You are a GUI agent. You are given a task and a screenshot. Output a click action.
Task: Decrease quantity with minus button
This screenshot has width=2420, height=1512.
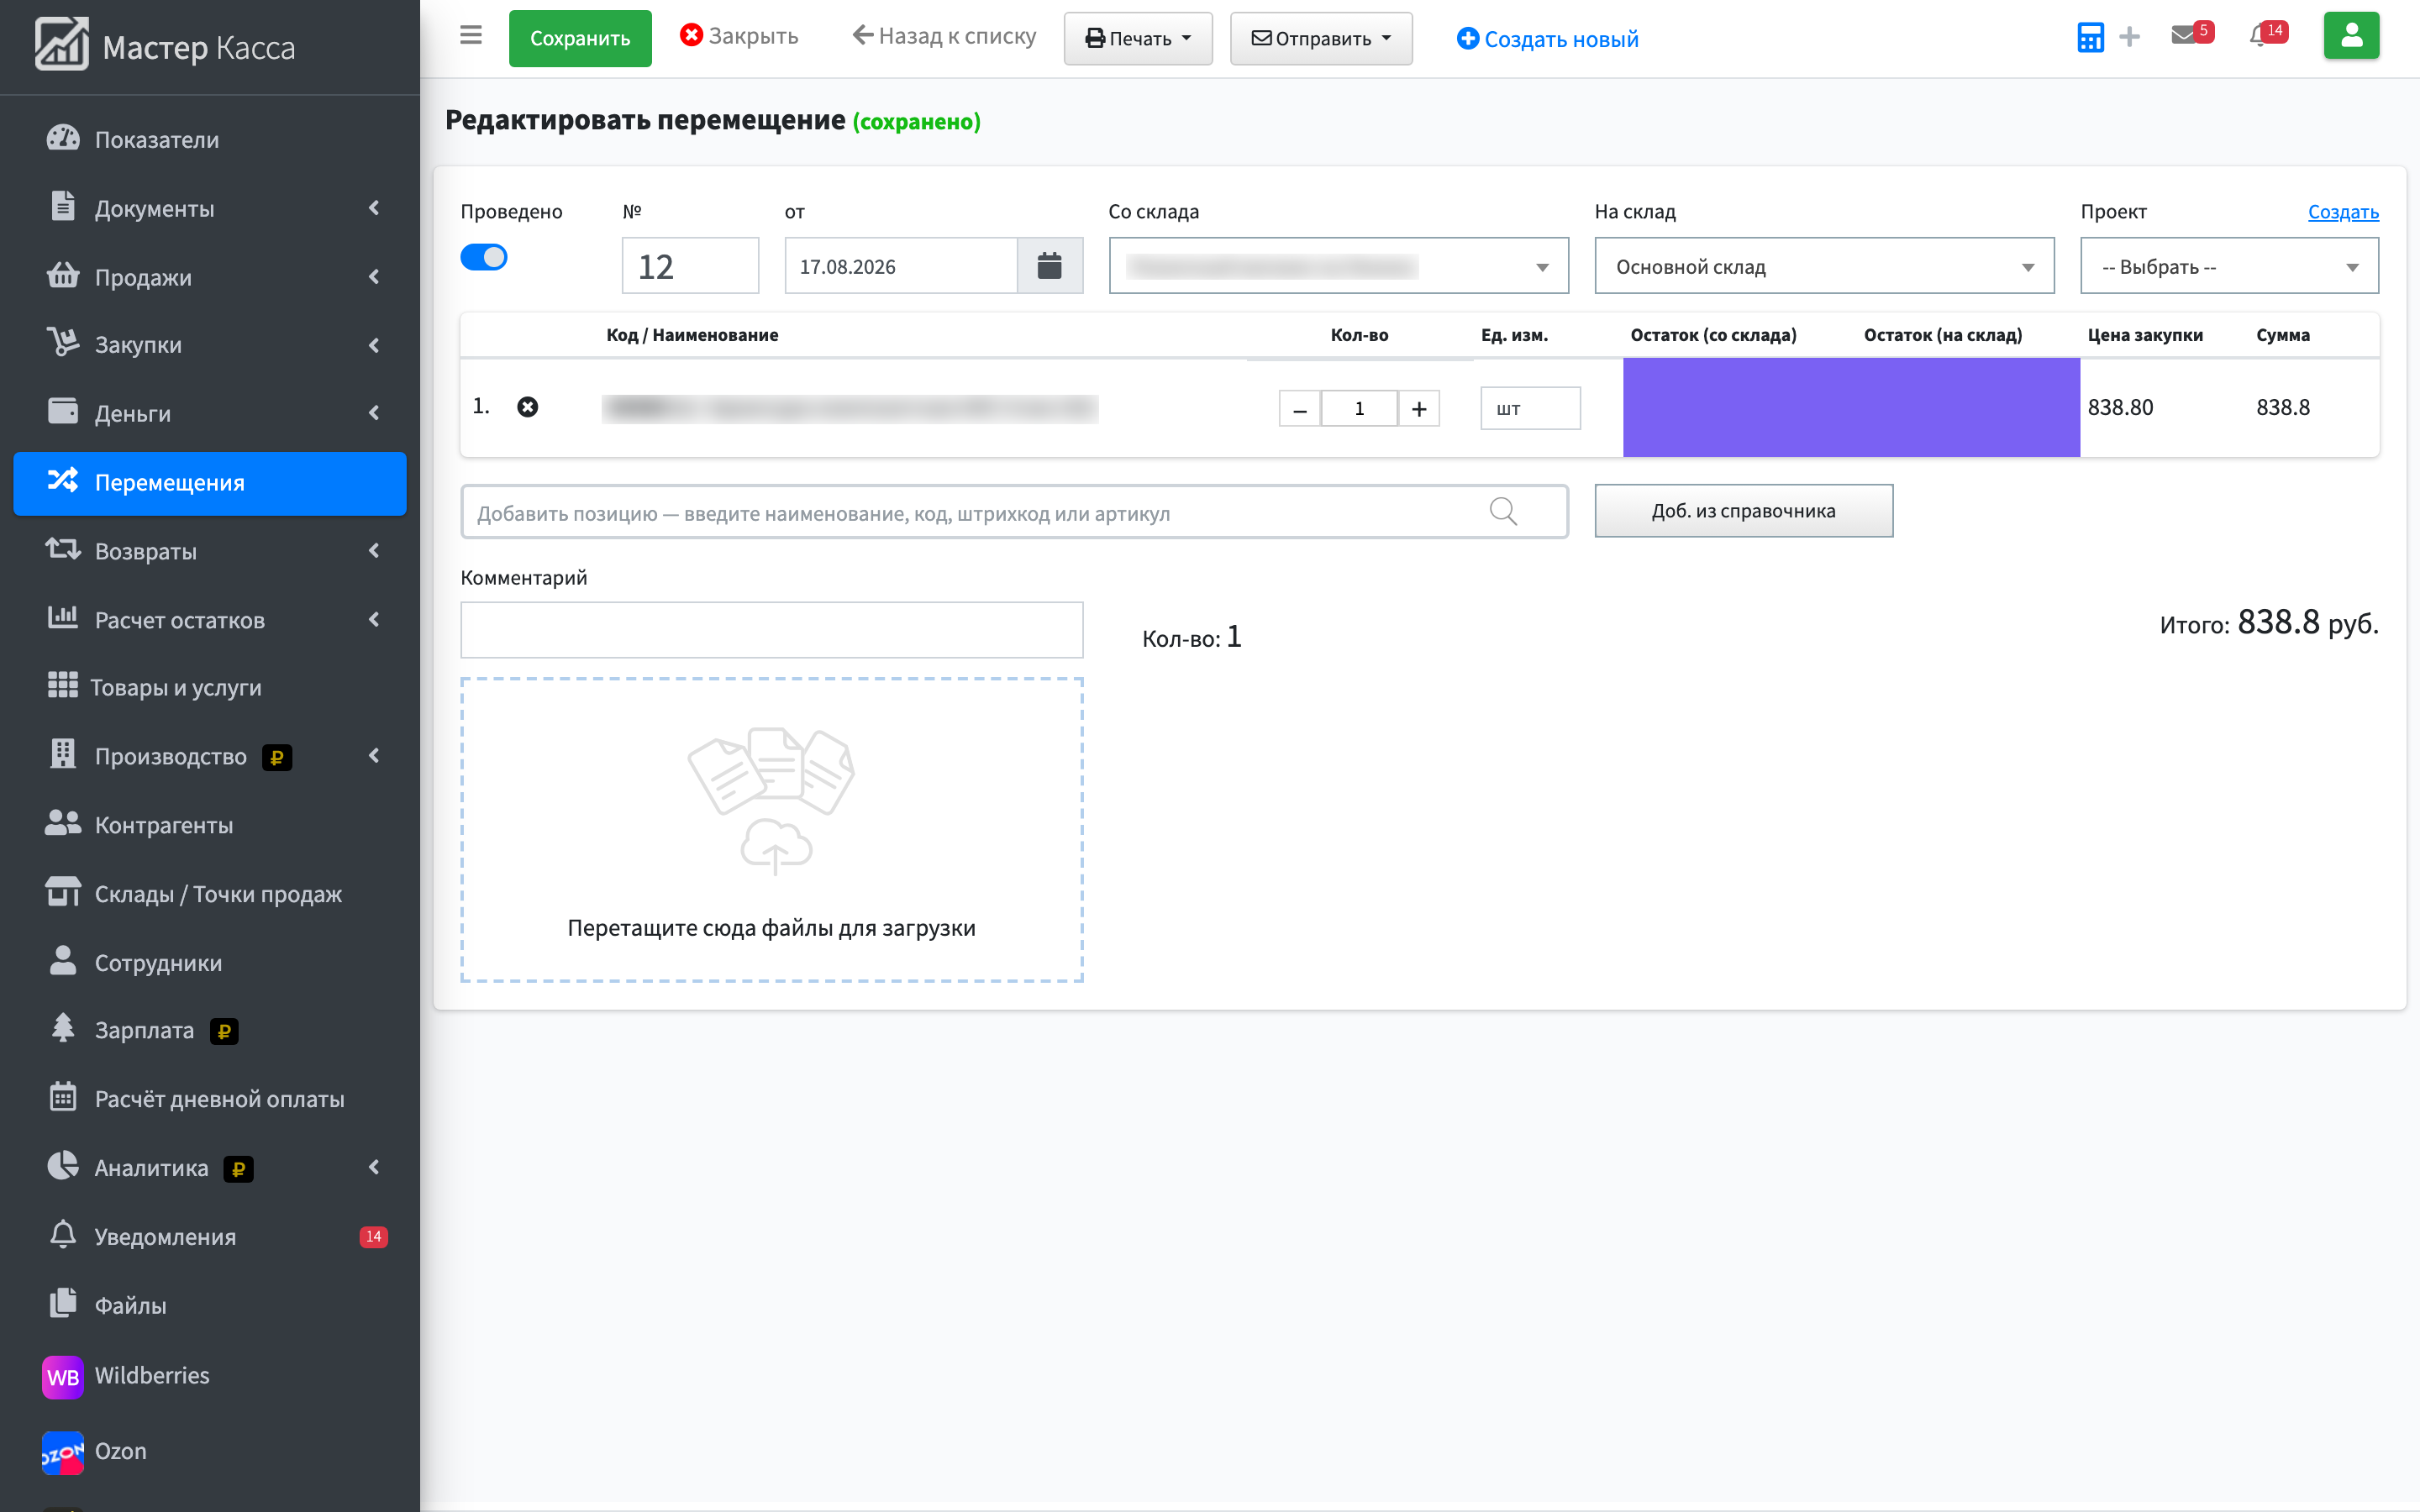click(1299, 409)
